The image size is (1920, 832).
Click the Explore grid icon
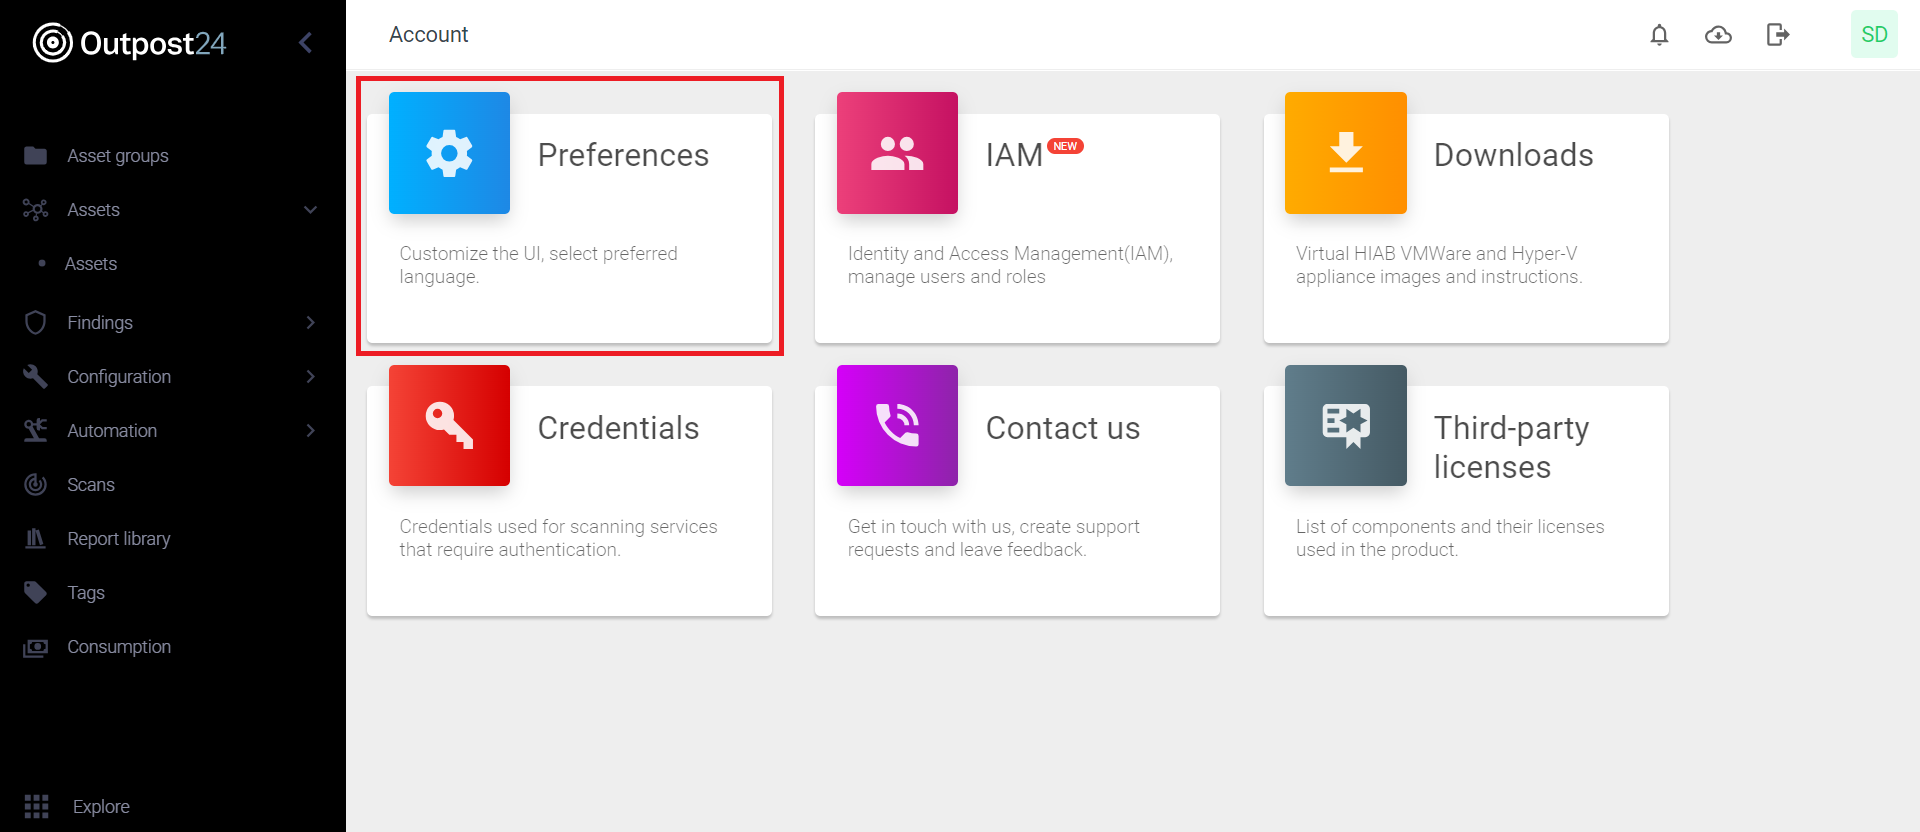[37, 806]
